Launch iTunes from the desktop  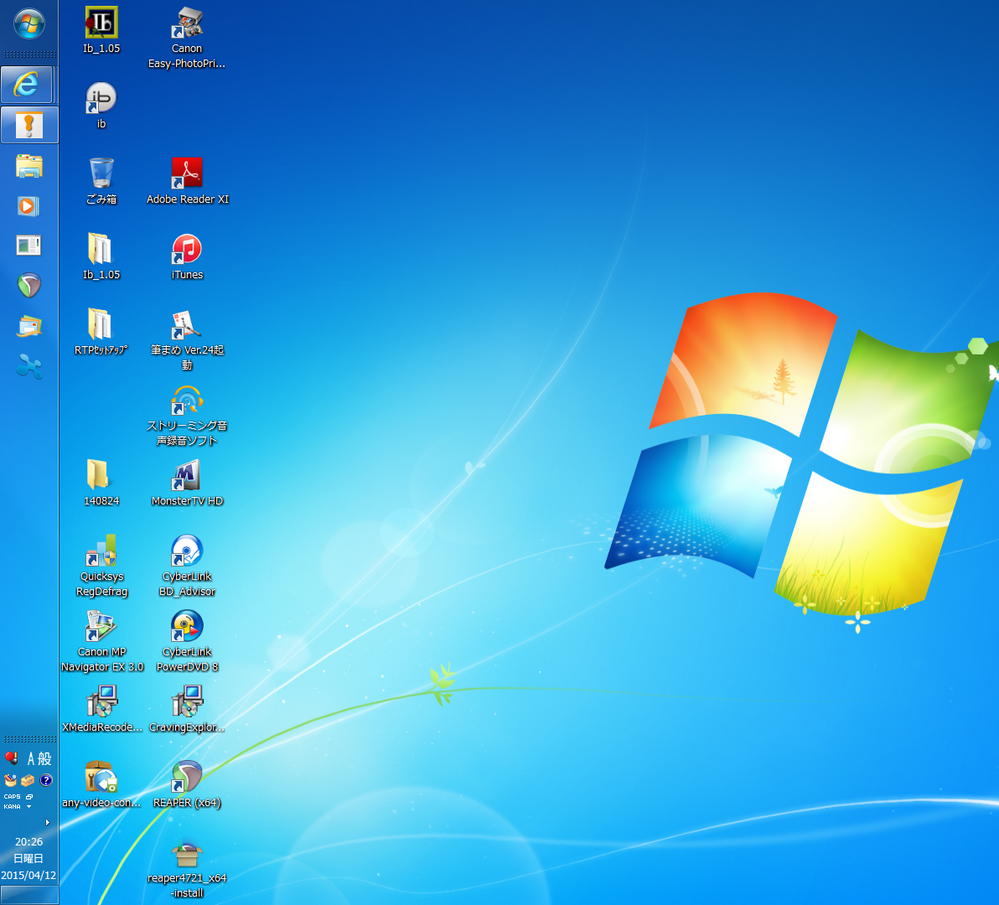click(x=187, y=256)
